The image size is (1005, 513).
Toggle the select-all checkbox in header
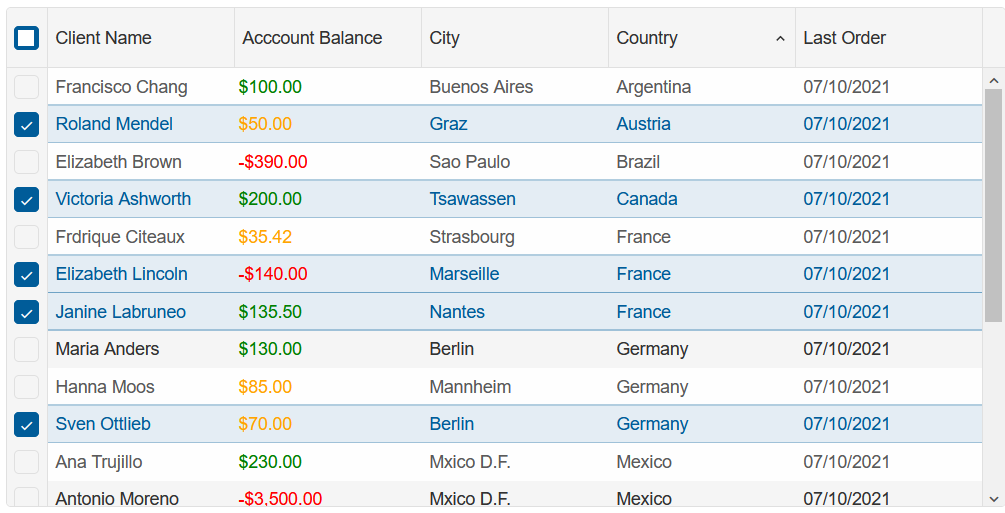[x=26, y=38]
